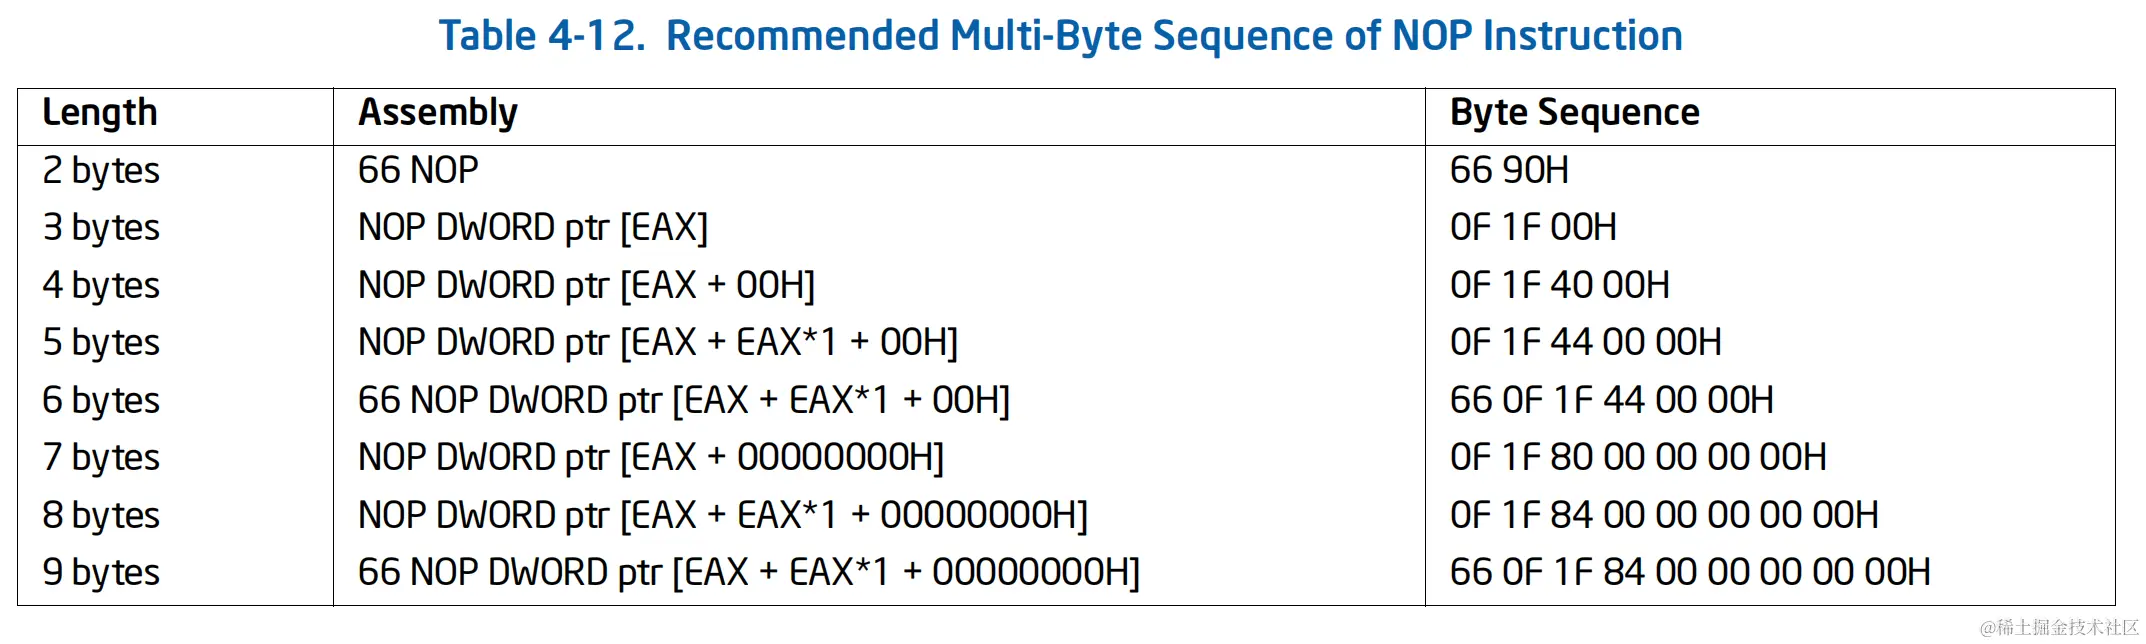This screenshot has width=2146, height=644.
Task: Click the '6 bytes' length cell
Action: click(x=101, y=400)
